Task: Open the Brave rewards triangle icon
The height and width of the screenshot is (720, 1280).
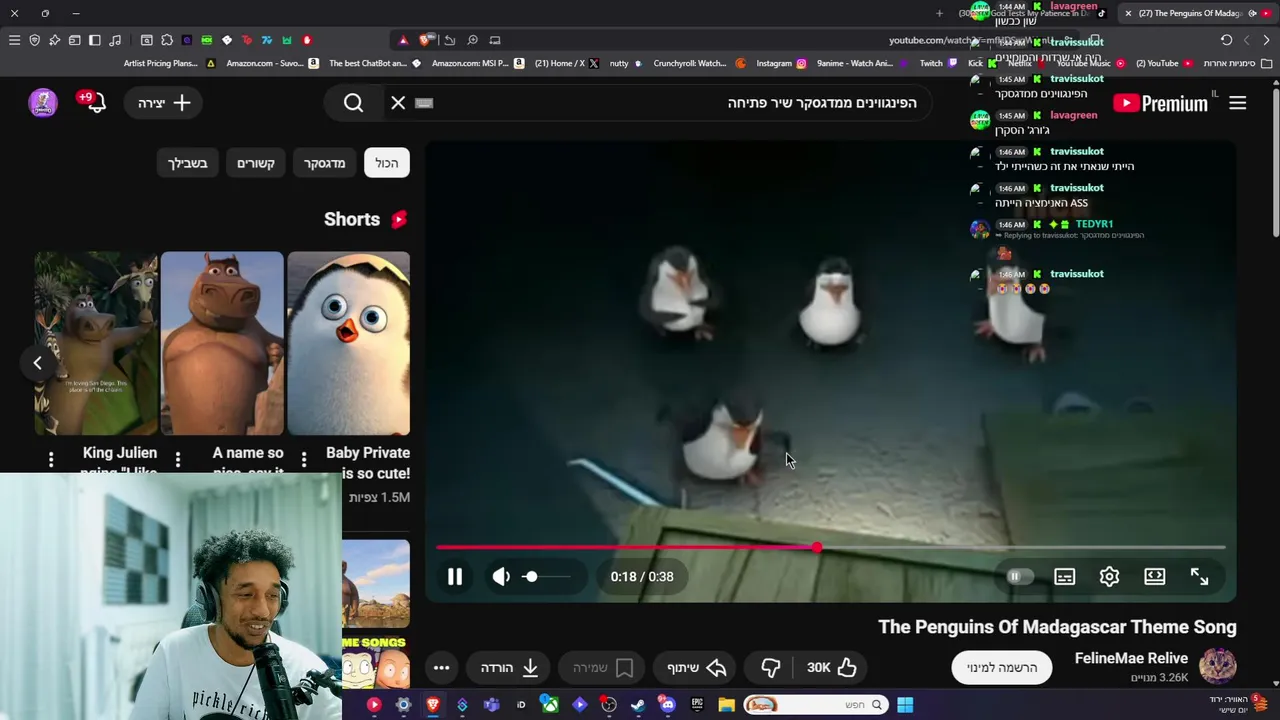Action: coord(403,40)
